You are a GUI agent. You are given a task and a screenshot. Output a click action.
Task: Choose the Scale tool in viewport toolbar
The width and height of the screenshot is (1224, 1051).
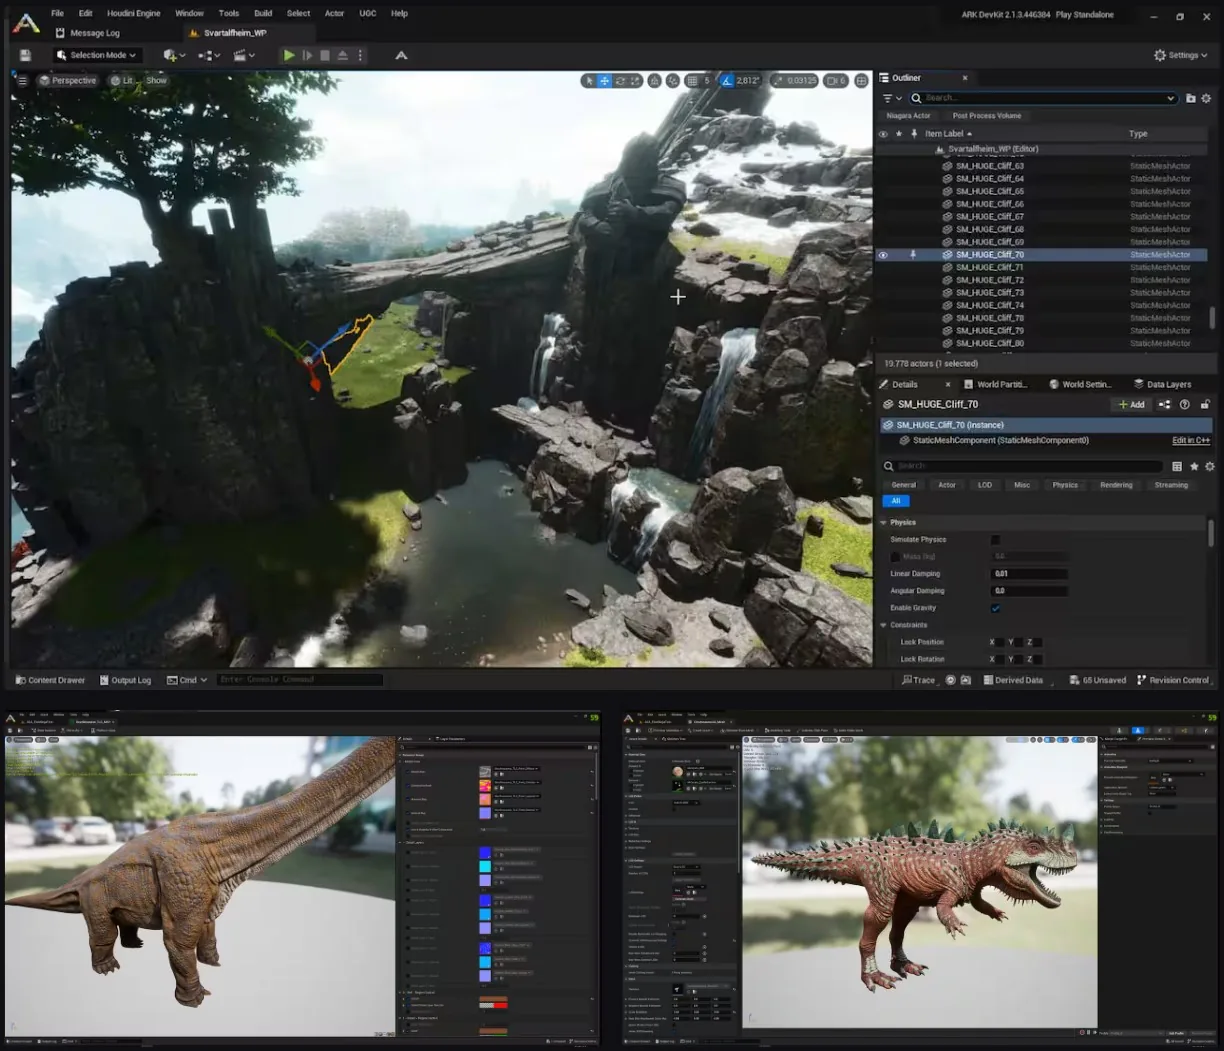pyautogui.click(x=635, y=80)
